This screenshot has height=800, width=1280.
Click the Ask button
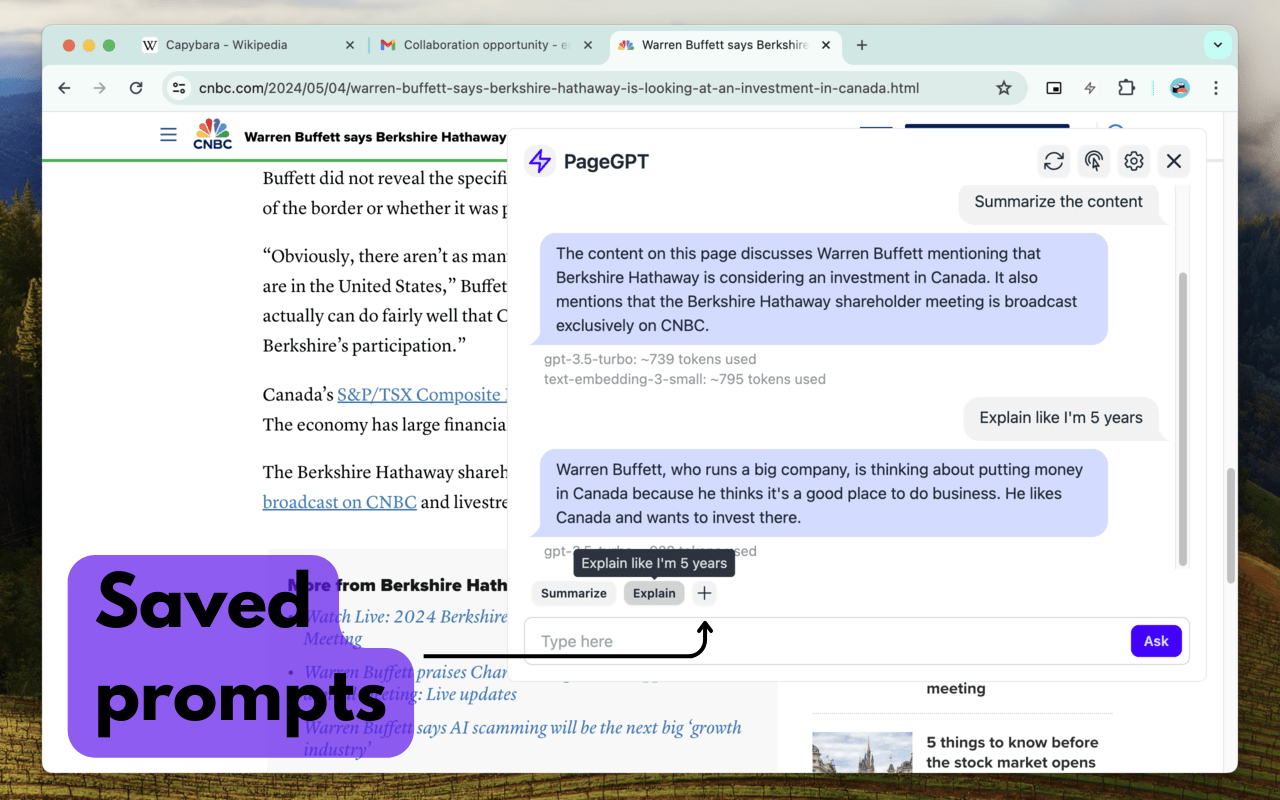pyautogui.click(x=1156, y=641)
